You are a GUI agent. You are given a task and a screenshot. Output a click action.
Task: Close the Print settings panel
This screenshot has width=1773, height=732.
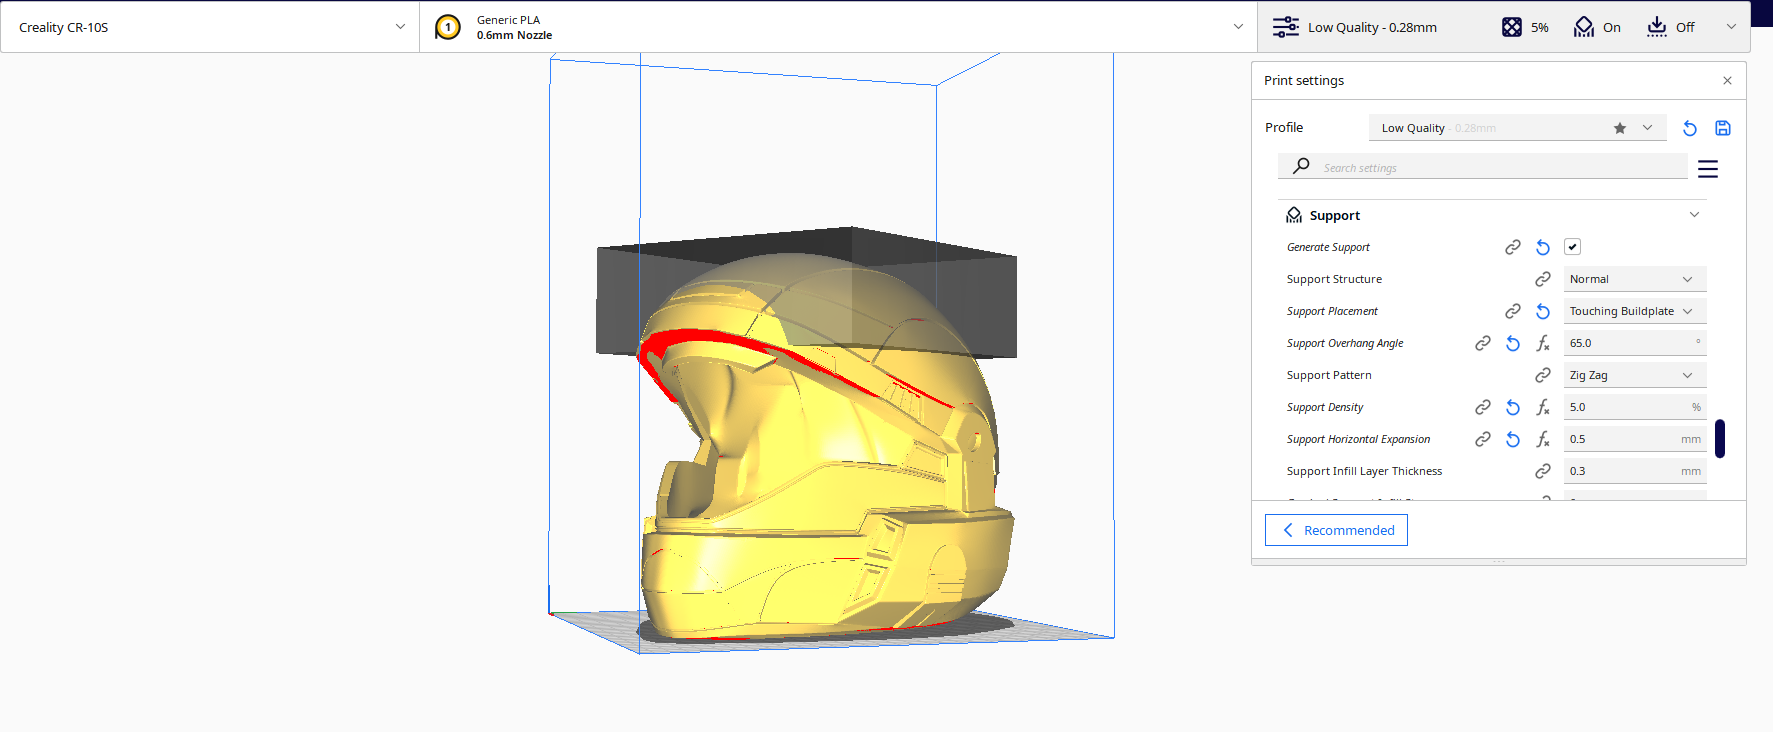click(1727, 81)
